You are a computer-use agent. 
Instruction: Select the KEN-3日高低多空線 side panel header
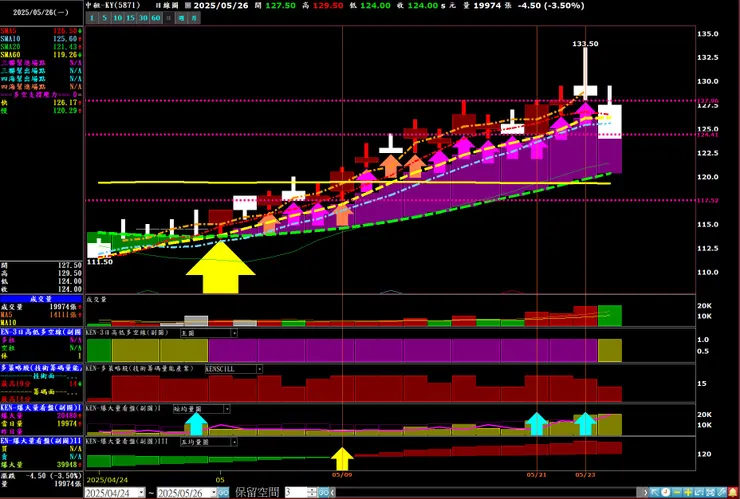tap(41, 332)
